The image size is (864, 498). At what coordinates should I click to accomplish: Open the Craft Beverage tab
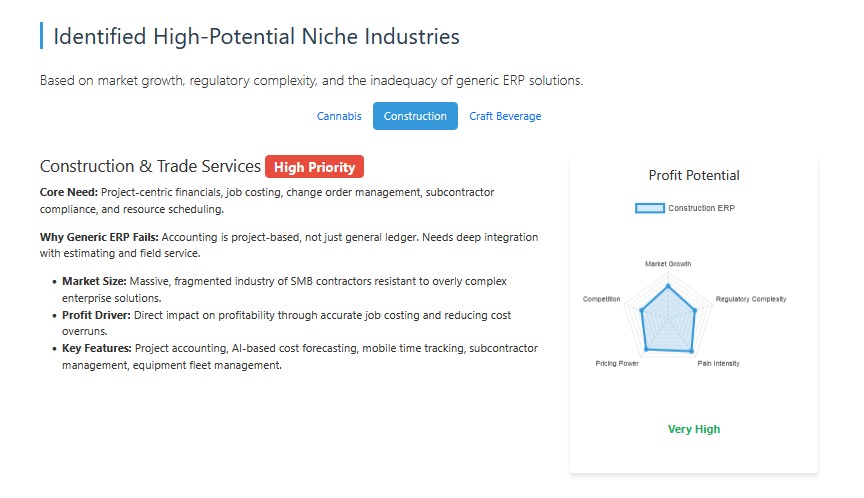click(505, 116)
